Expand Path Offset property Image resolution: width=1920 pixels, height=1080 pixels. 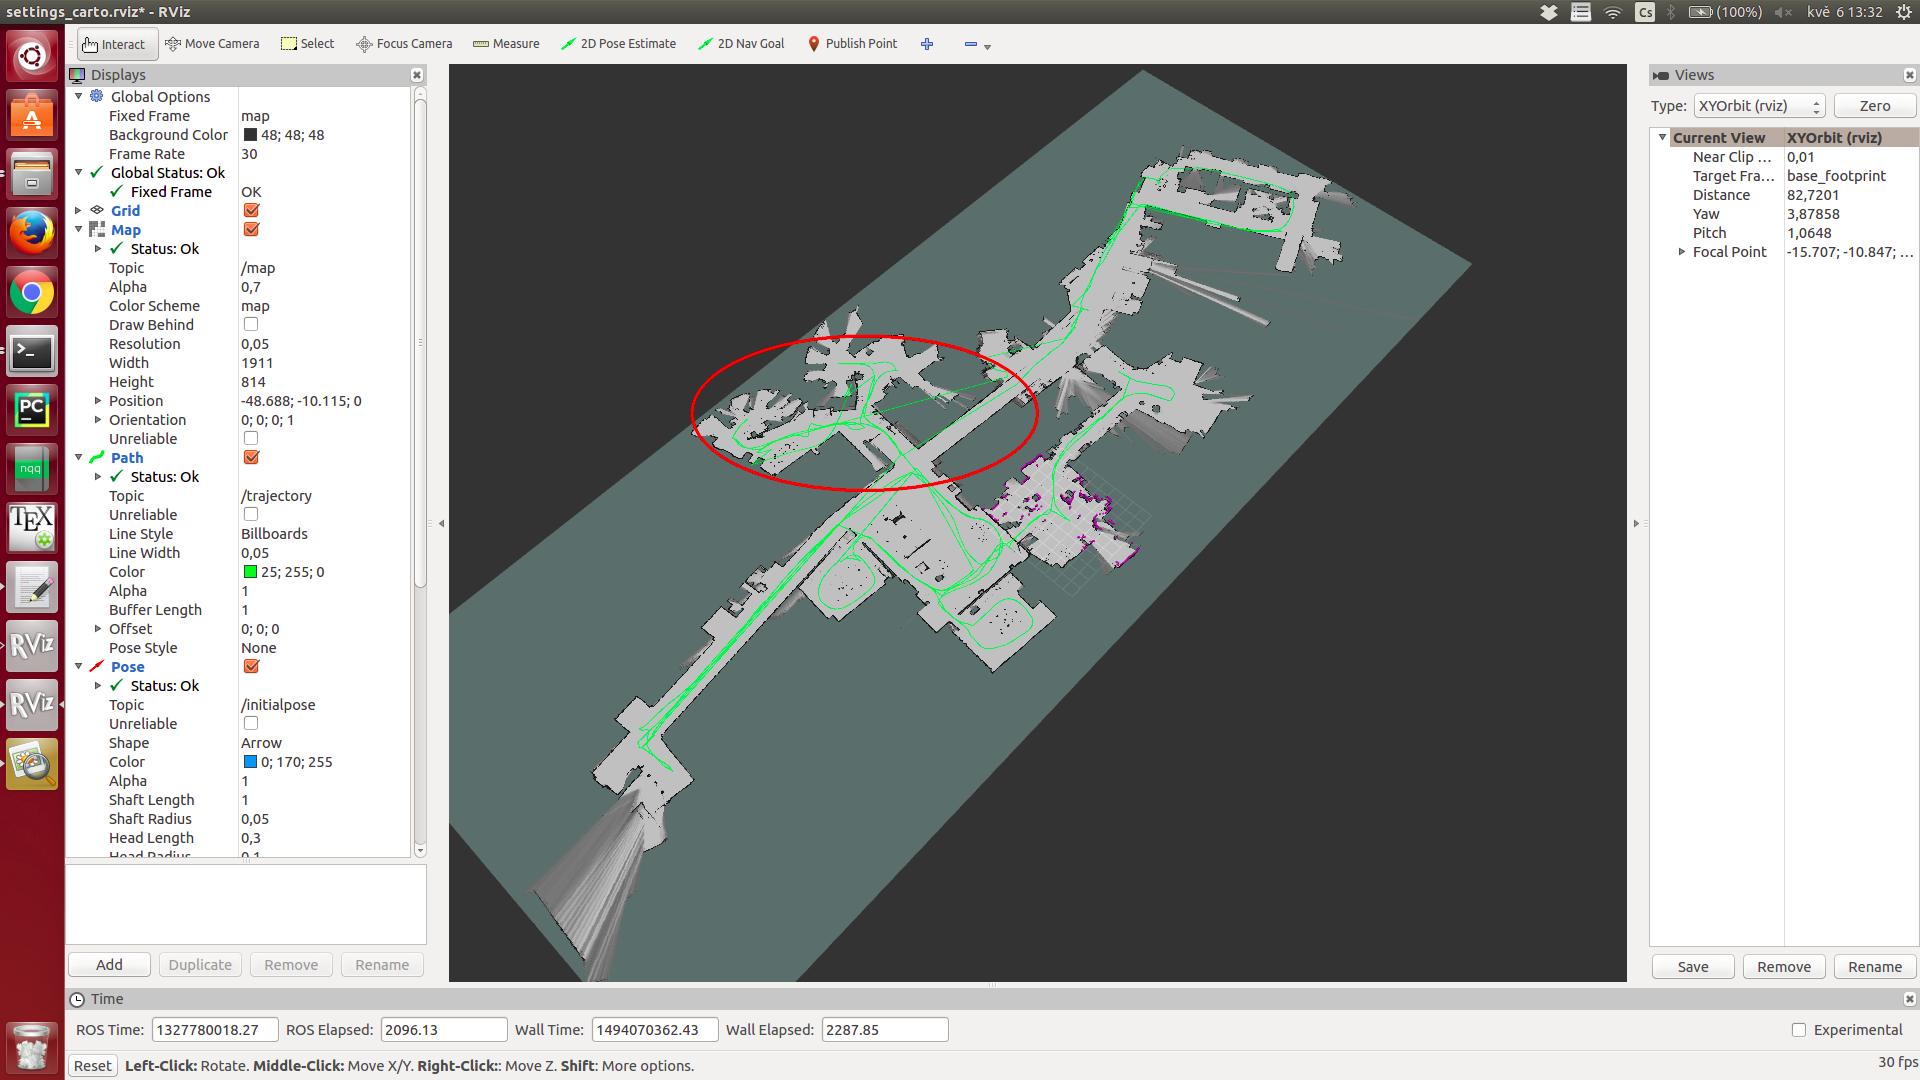click(98, 629)
